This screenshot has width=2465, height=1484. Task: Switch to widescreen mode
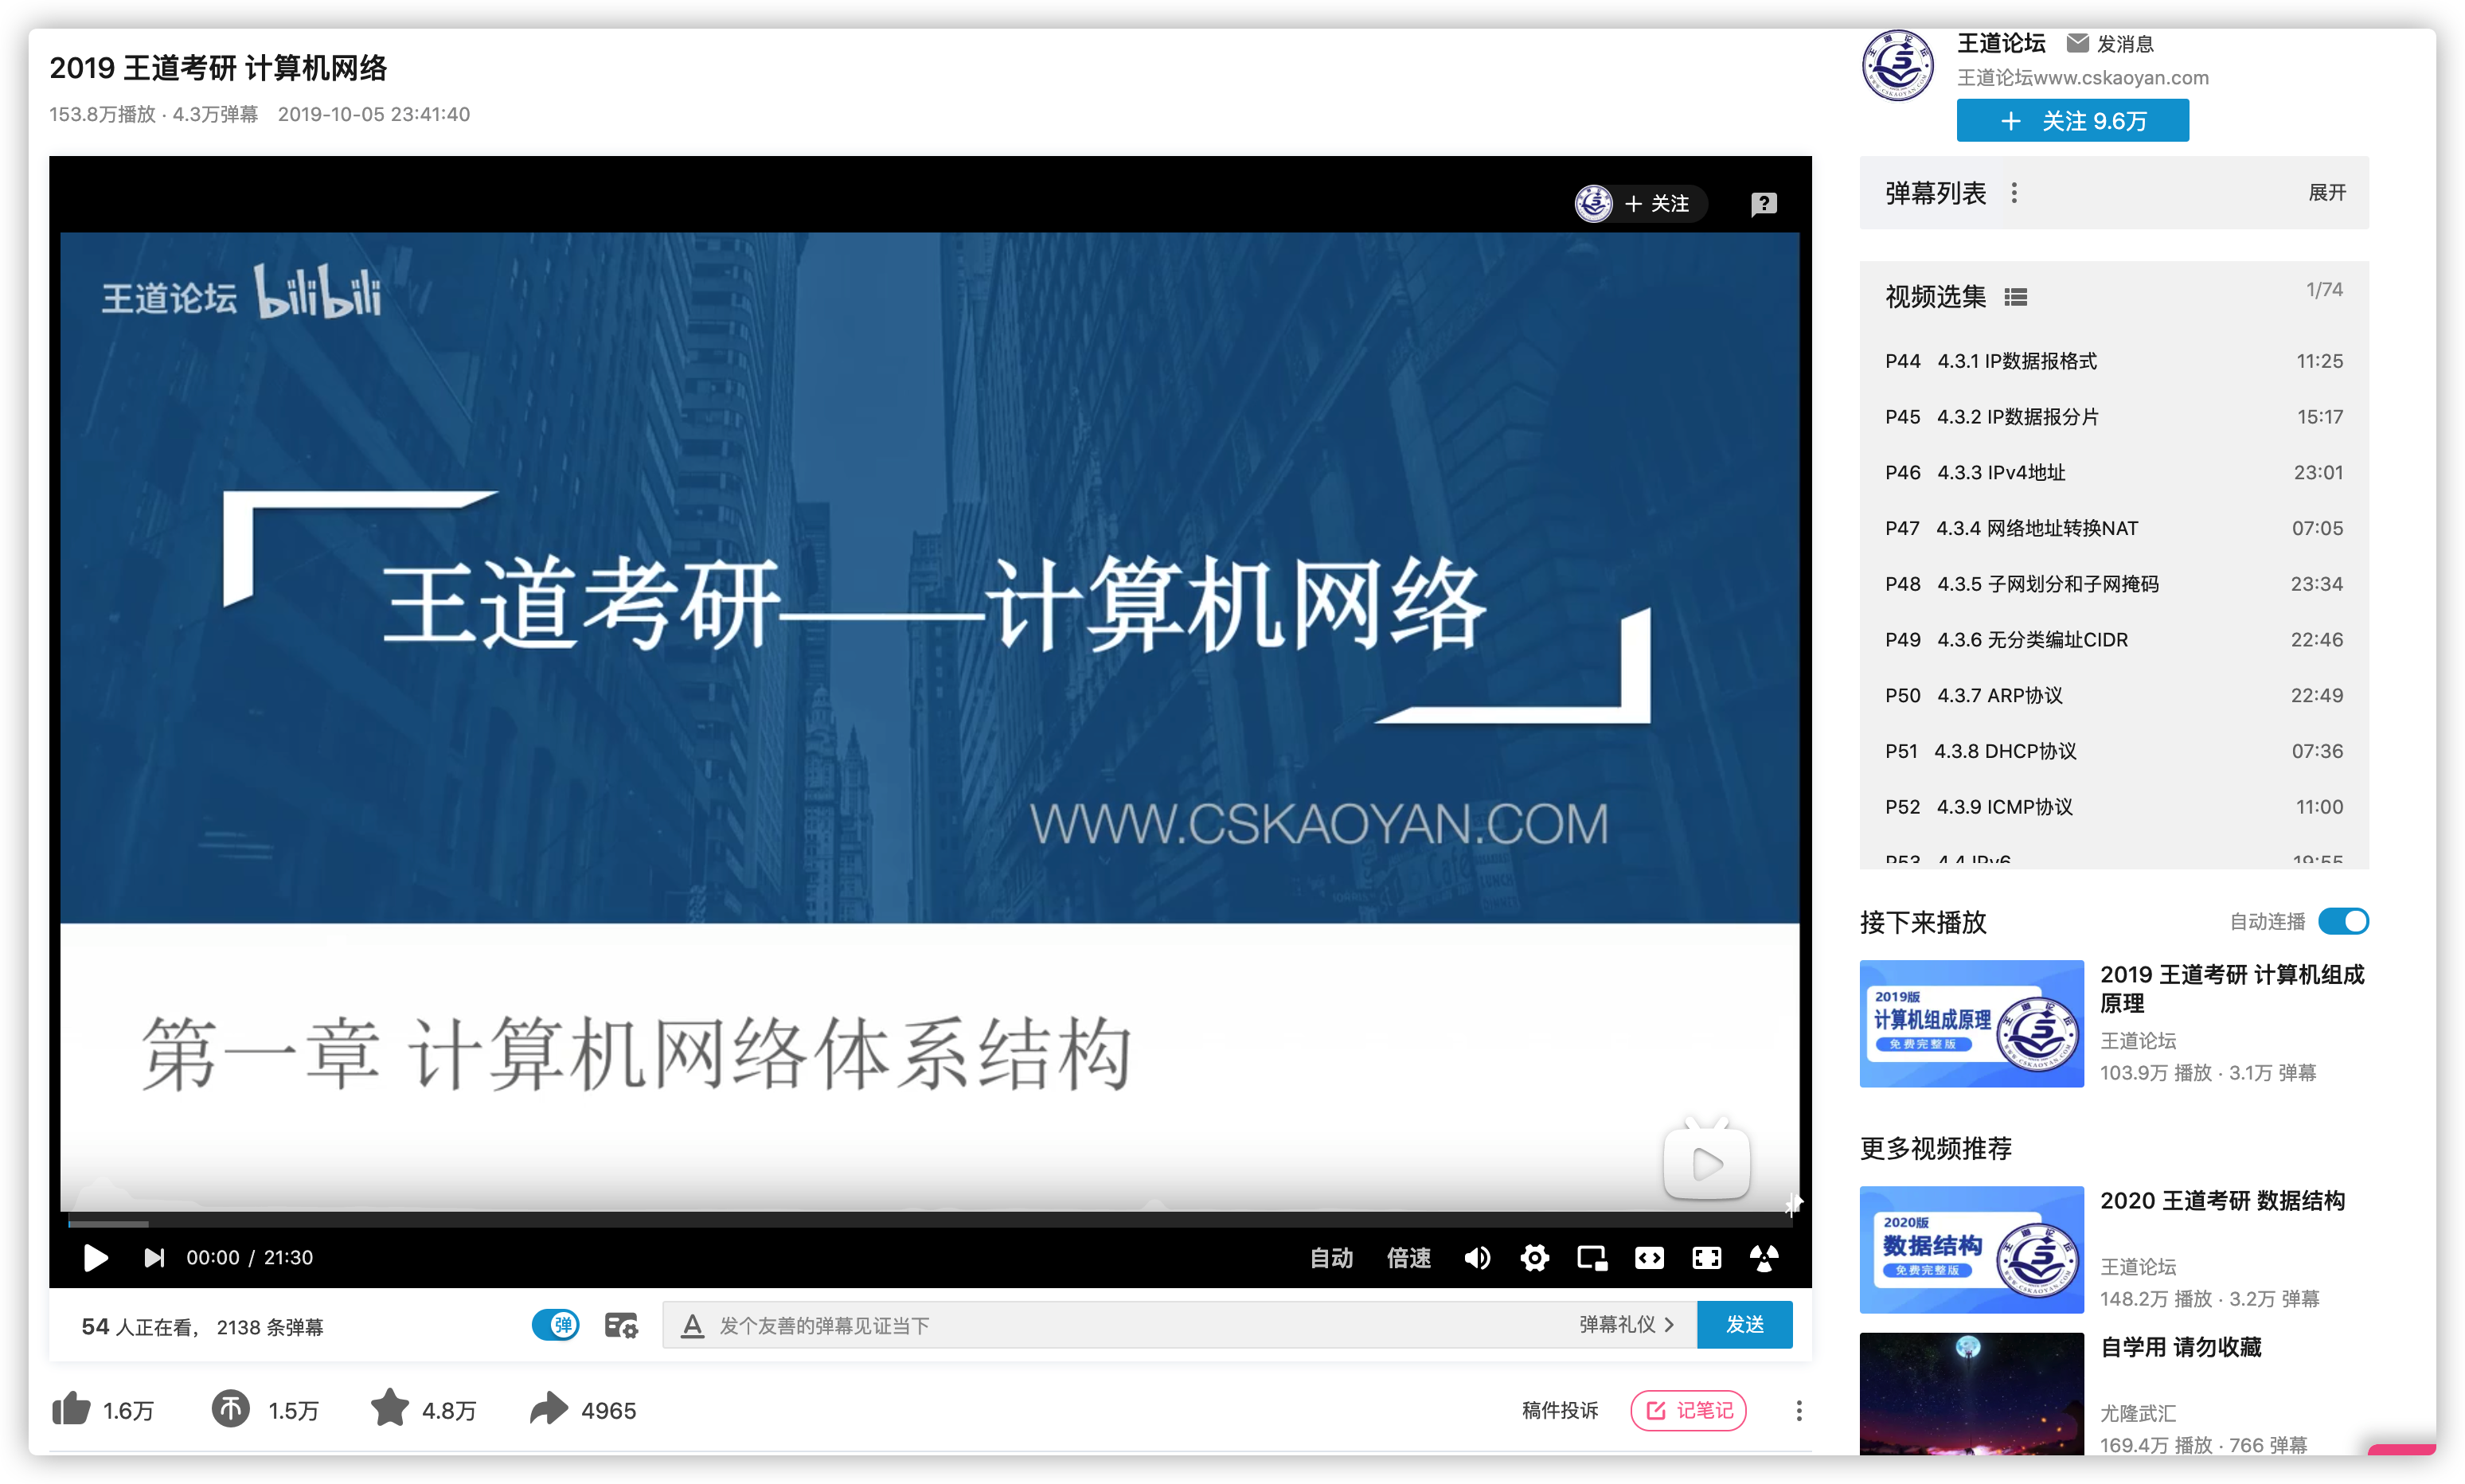pos(1649,1257)
